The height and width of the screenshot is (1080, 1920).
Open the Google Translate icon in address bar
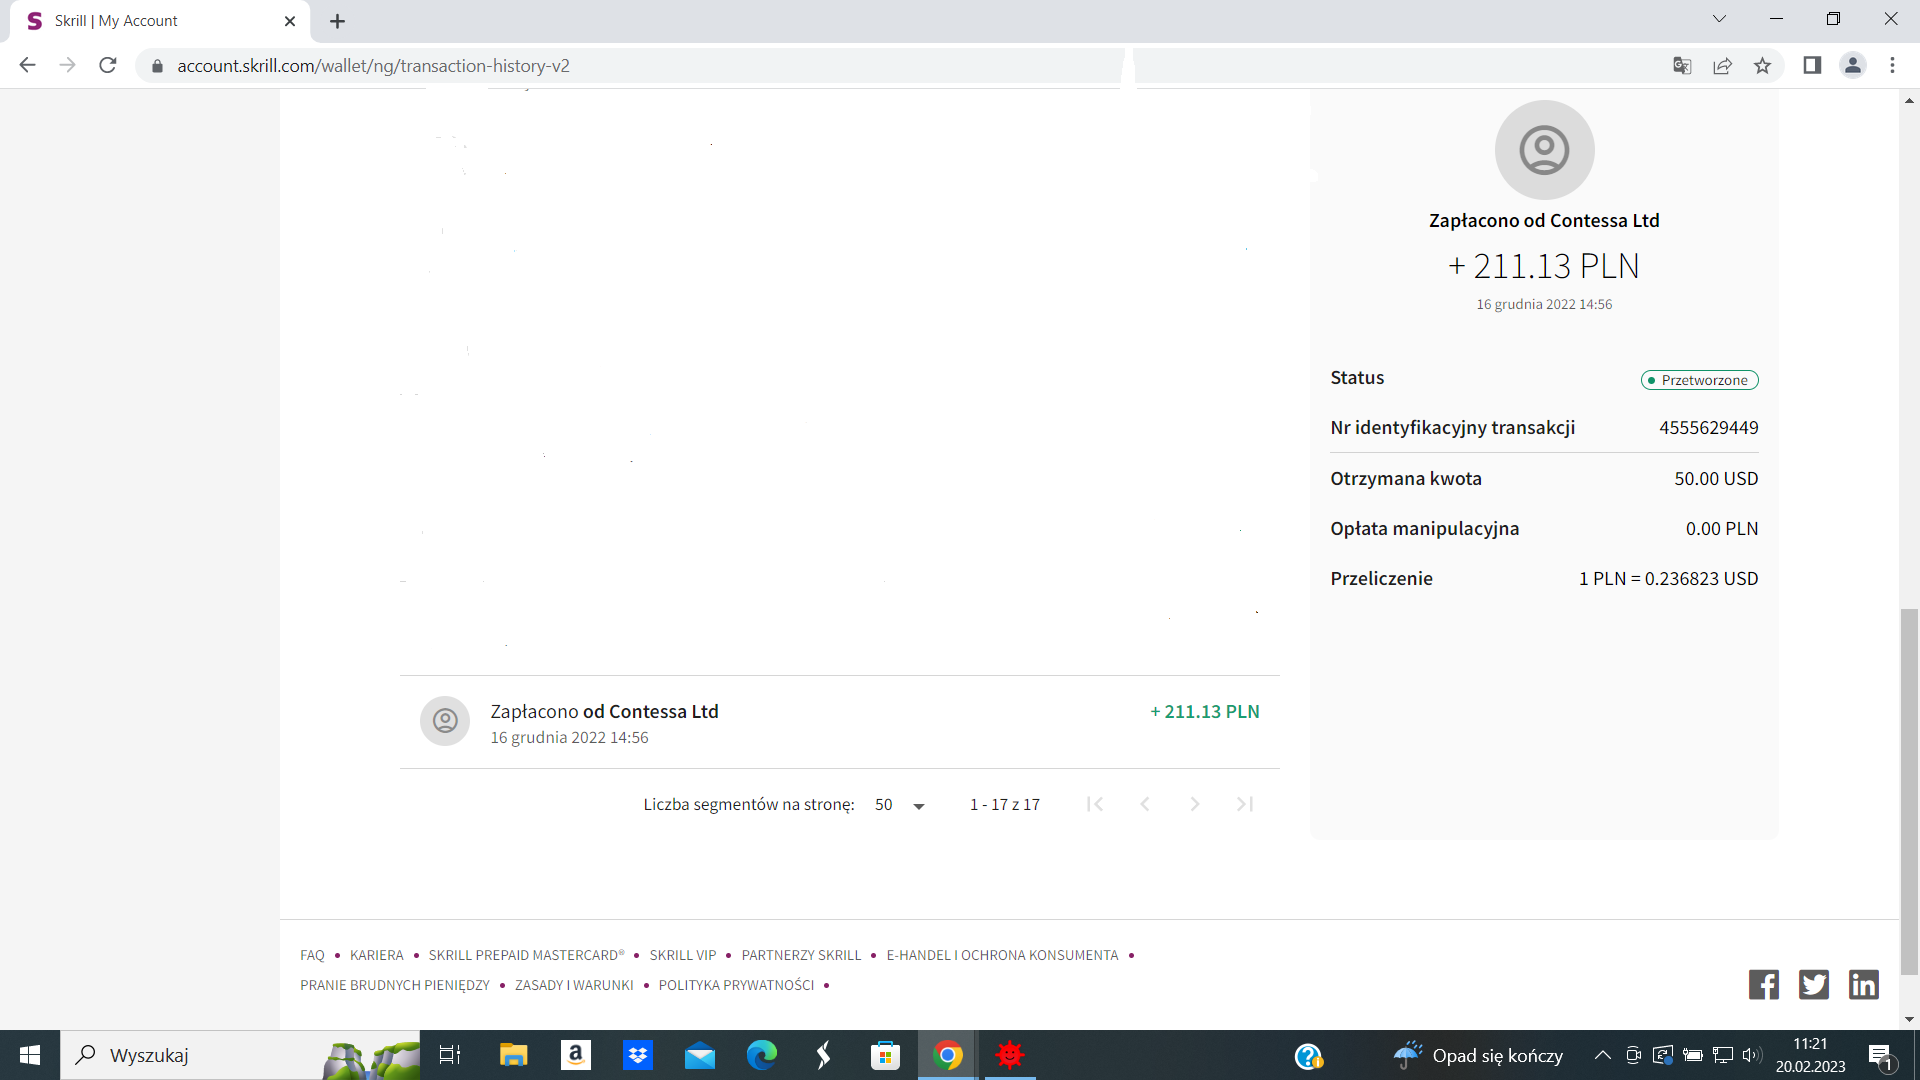coord(1682,66)
